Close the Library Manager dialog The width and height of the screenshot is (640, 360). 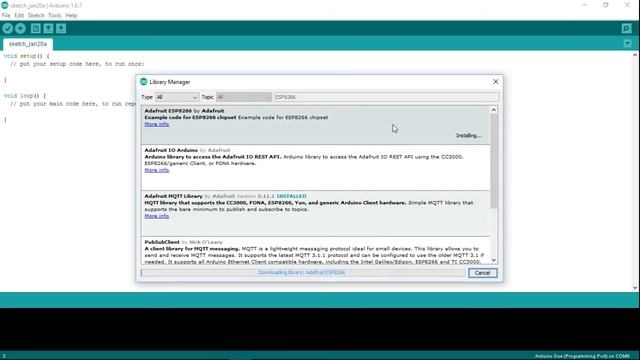click(x=496, y=82)
